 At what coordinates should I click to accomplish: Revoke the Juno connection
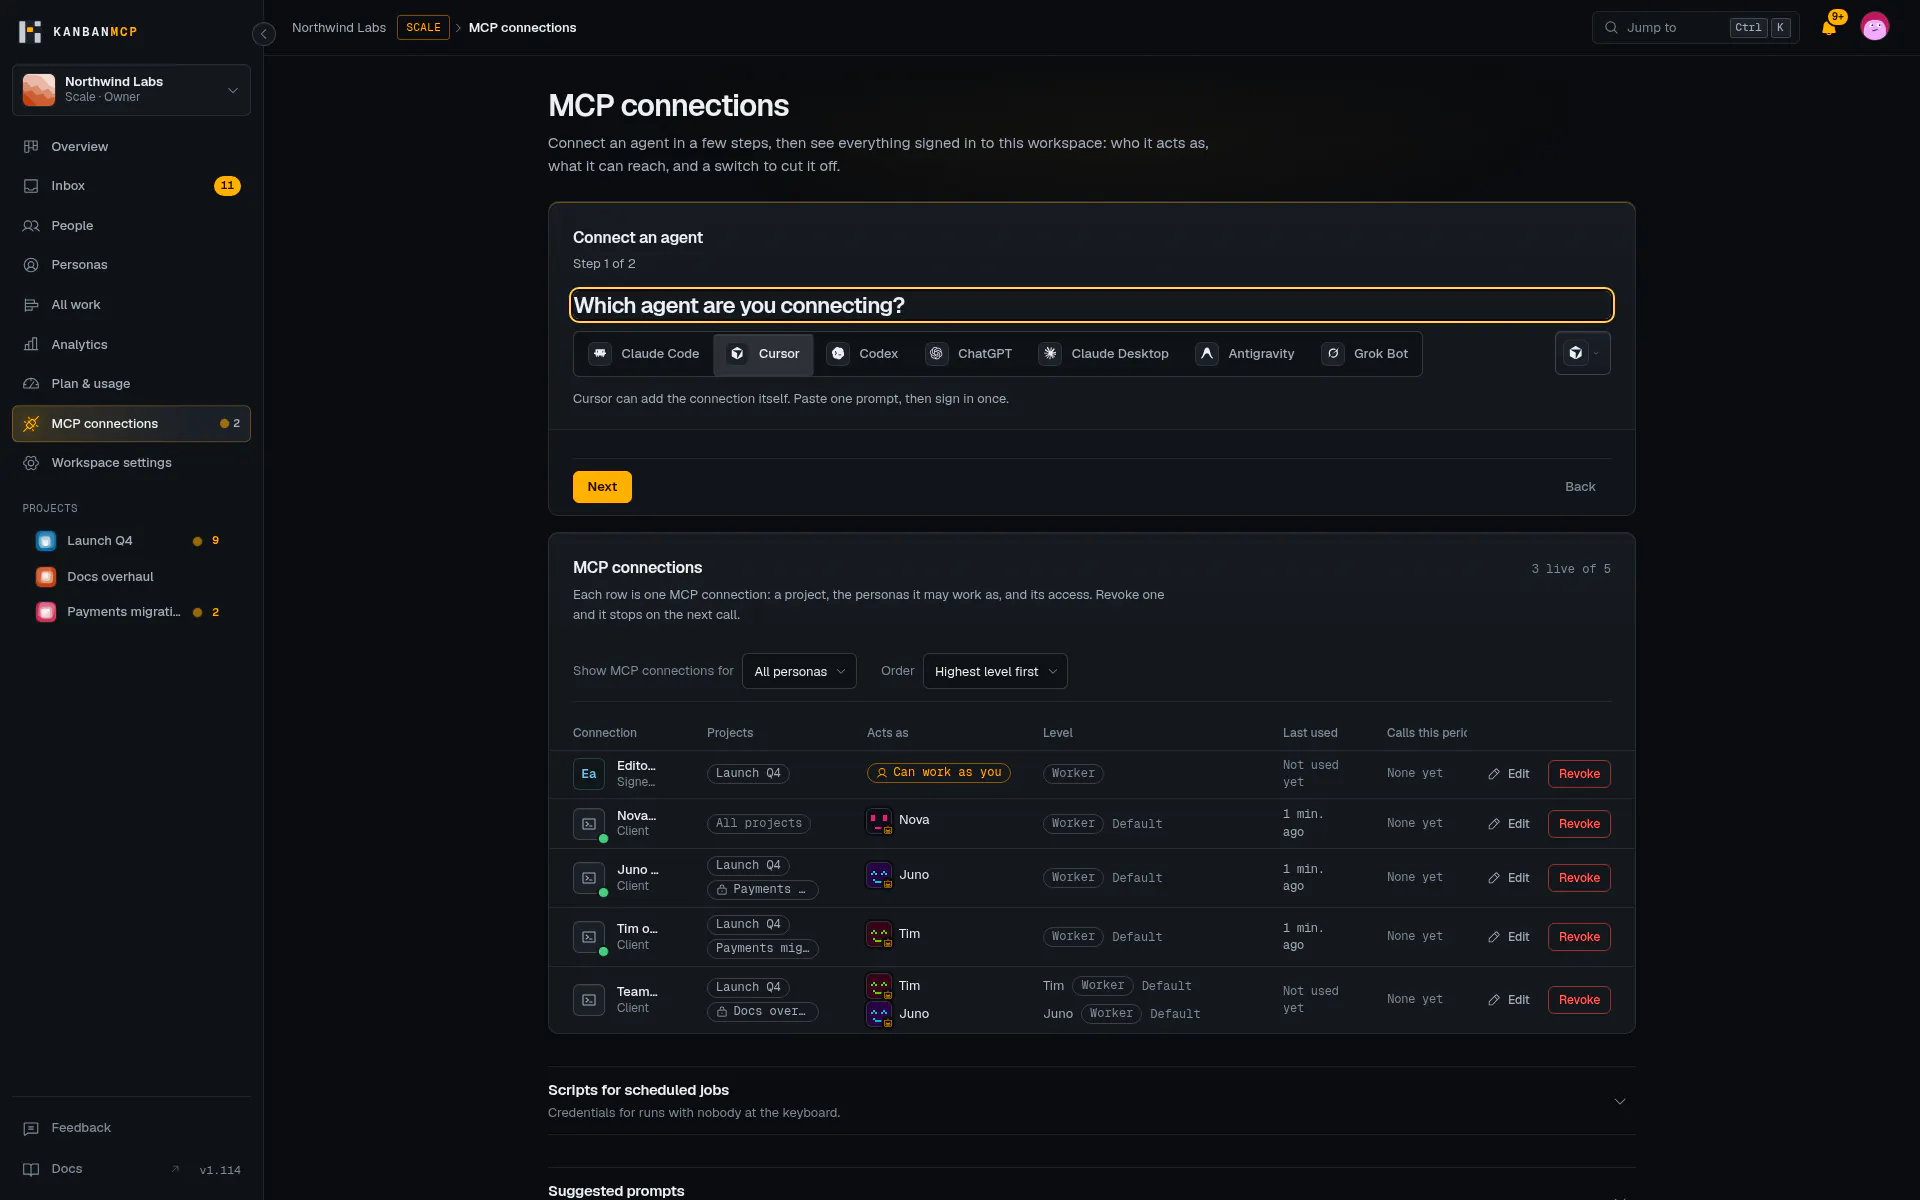(x=1579, y=878)
